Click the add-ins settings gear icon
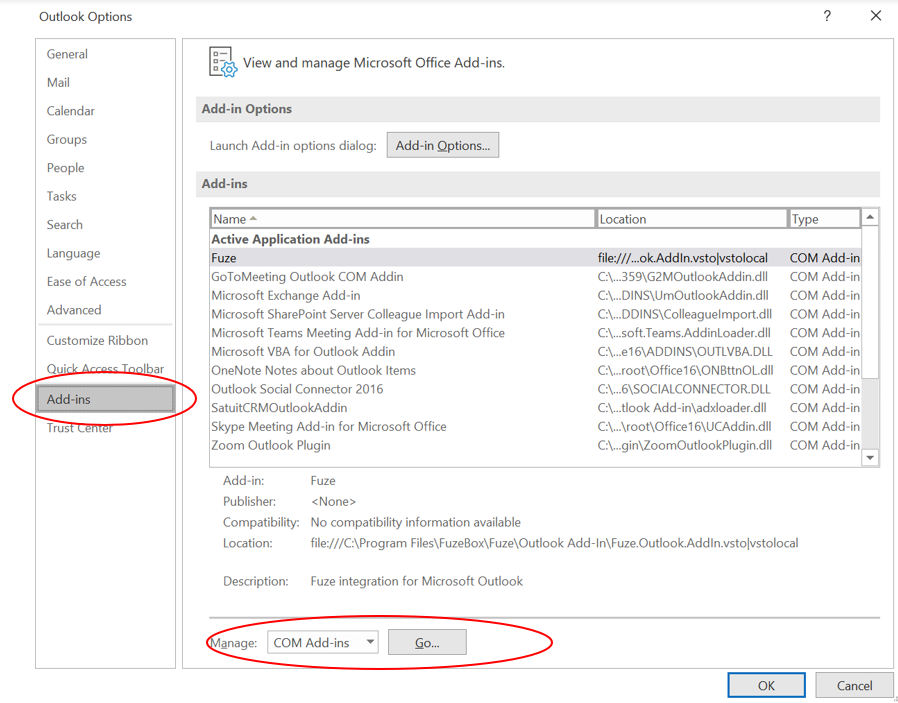Screen dimensions: 898x703 (223, 62)
